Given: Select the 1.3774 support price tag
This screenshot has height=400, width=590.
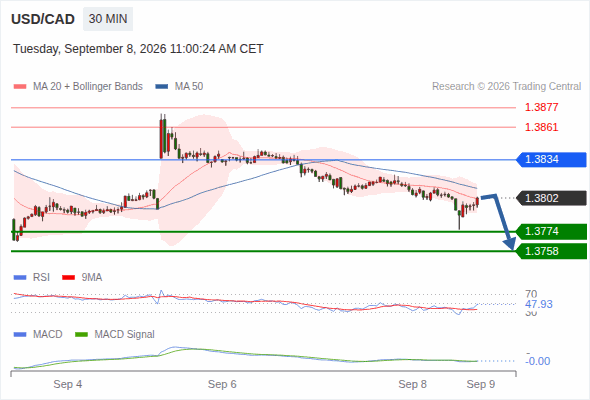Looking at the screenshot, I should [x=551, y=231].
